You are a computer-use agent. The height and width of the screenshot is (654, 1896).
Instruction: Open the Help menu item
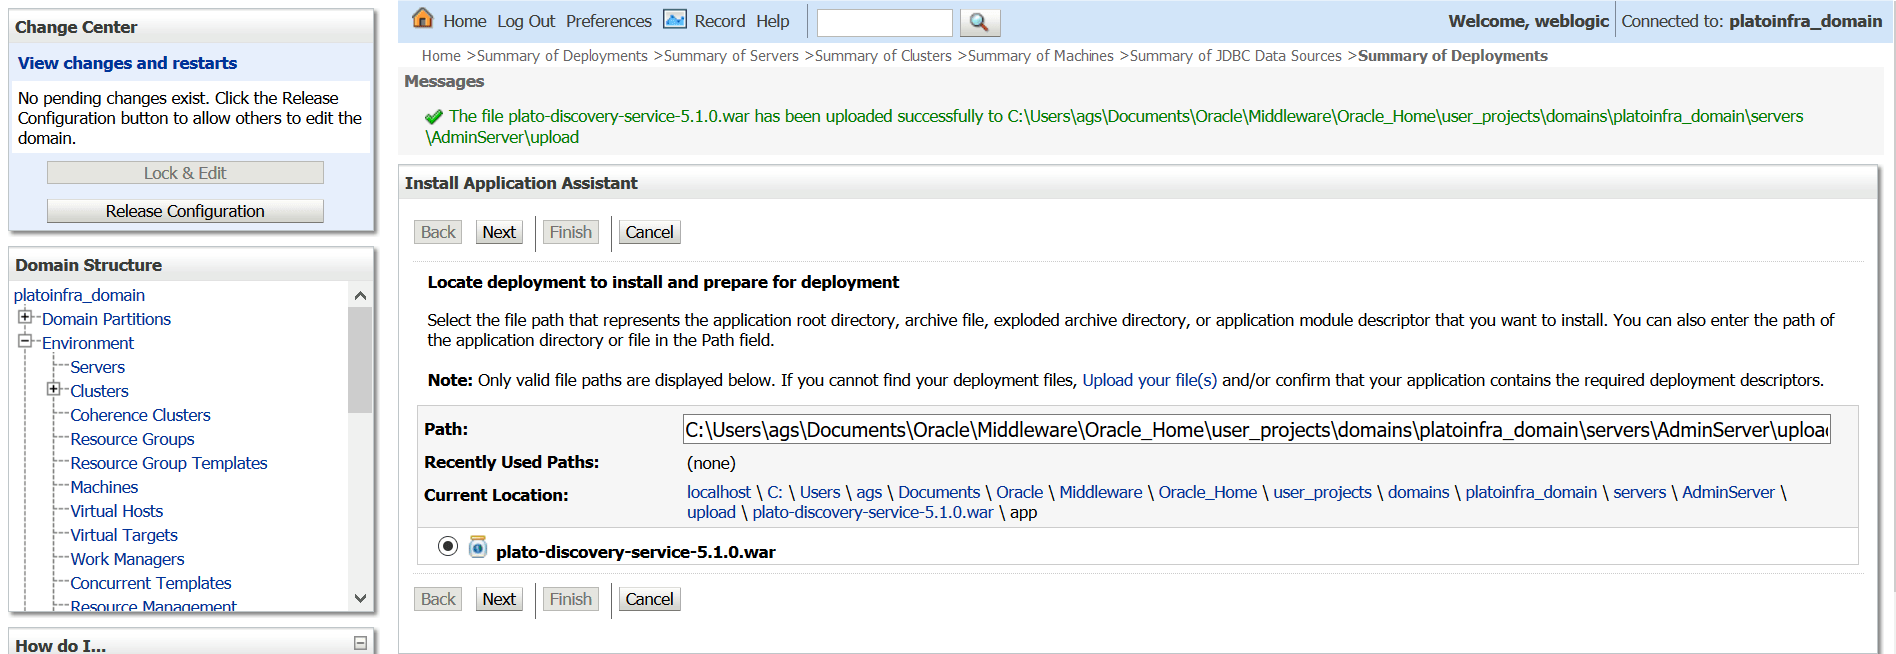point(772,21)
